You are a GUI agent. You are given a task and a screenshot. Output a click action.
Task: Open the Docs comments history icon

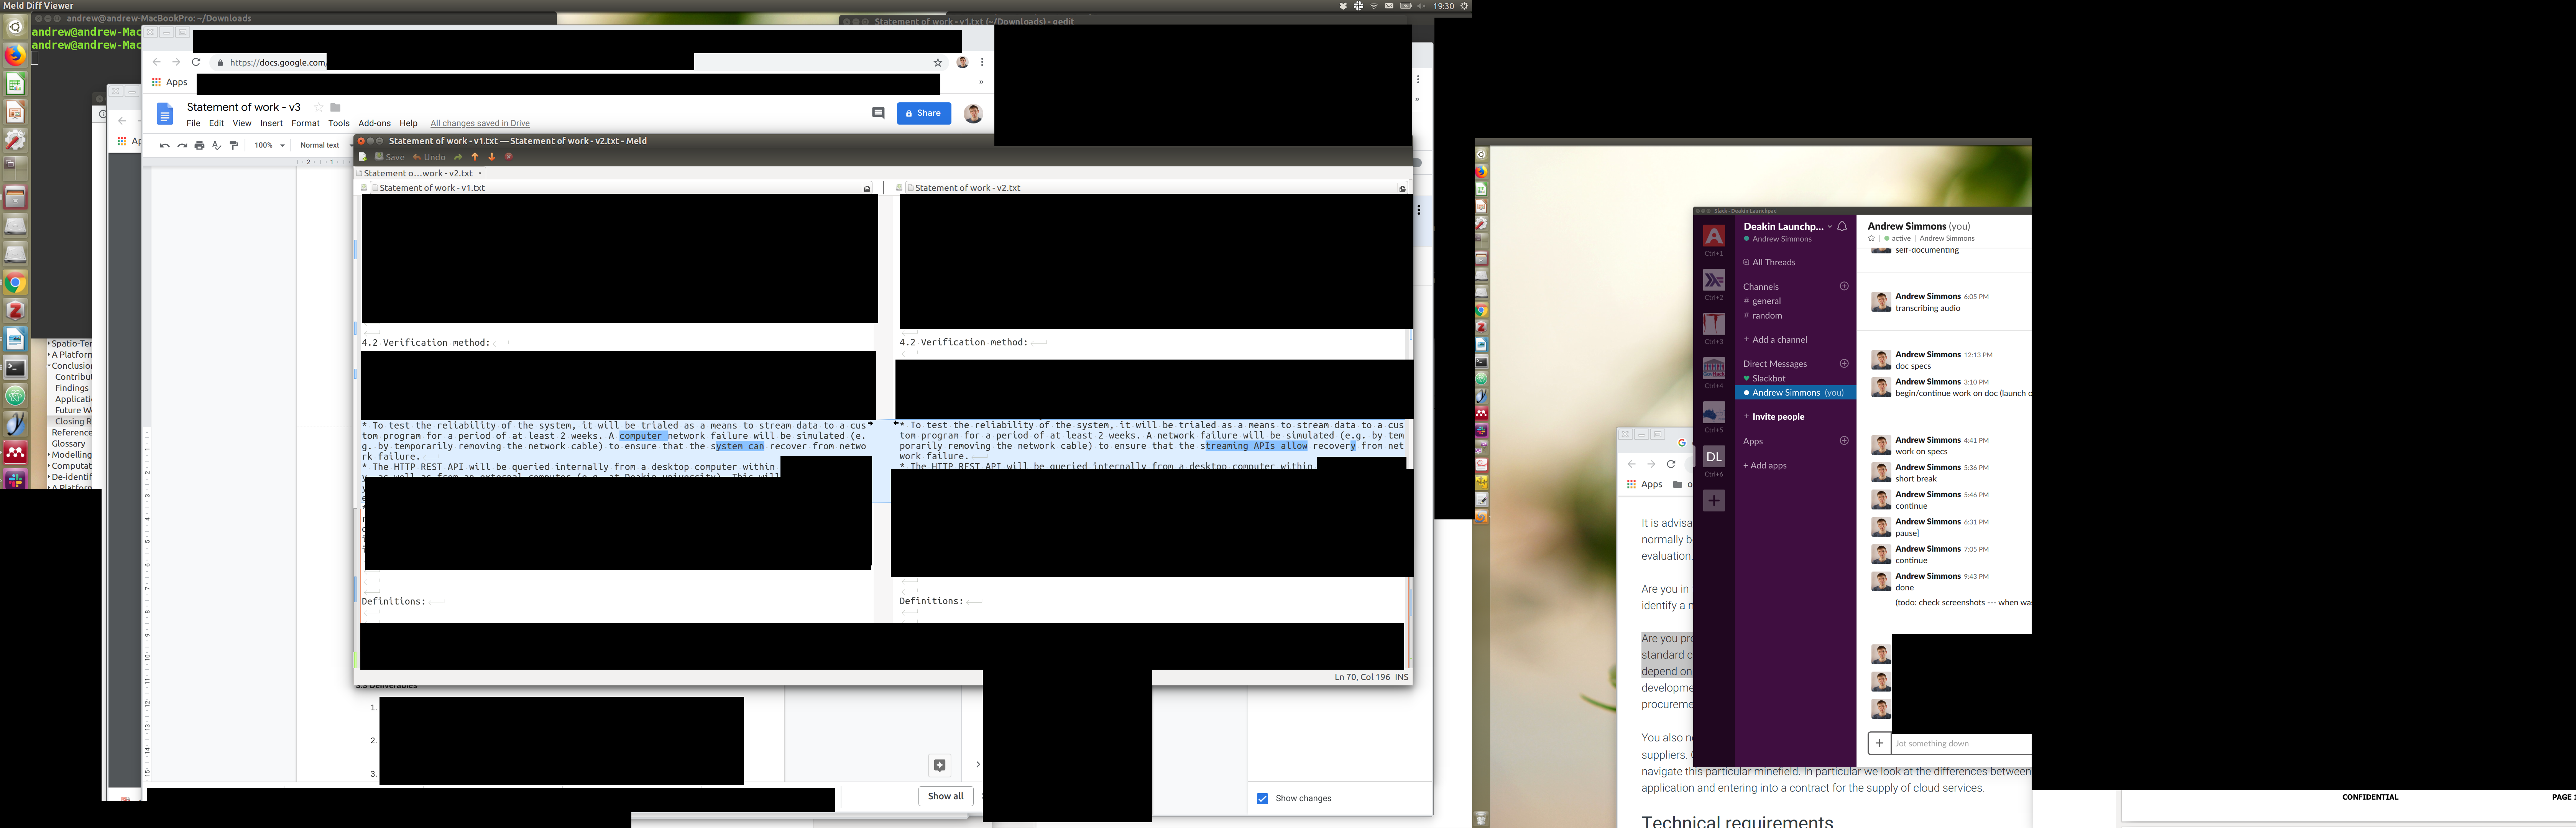[x=878, y=113]
